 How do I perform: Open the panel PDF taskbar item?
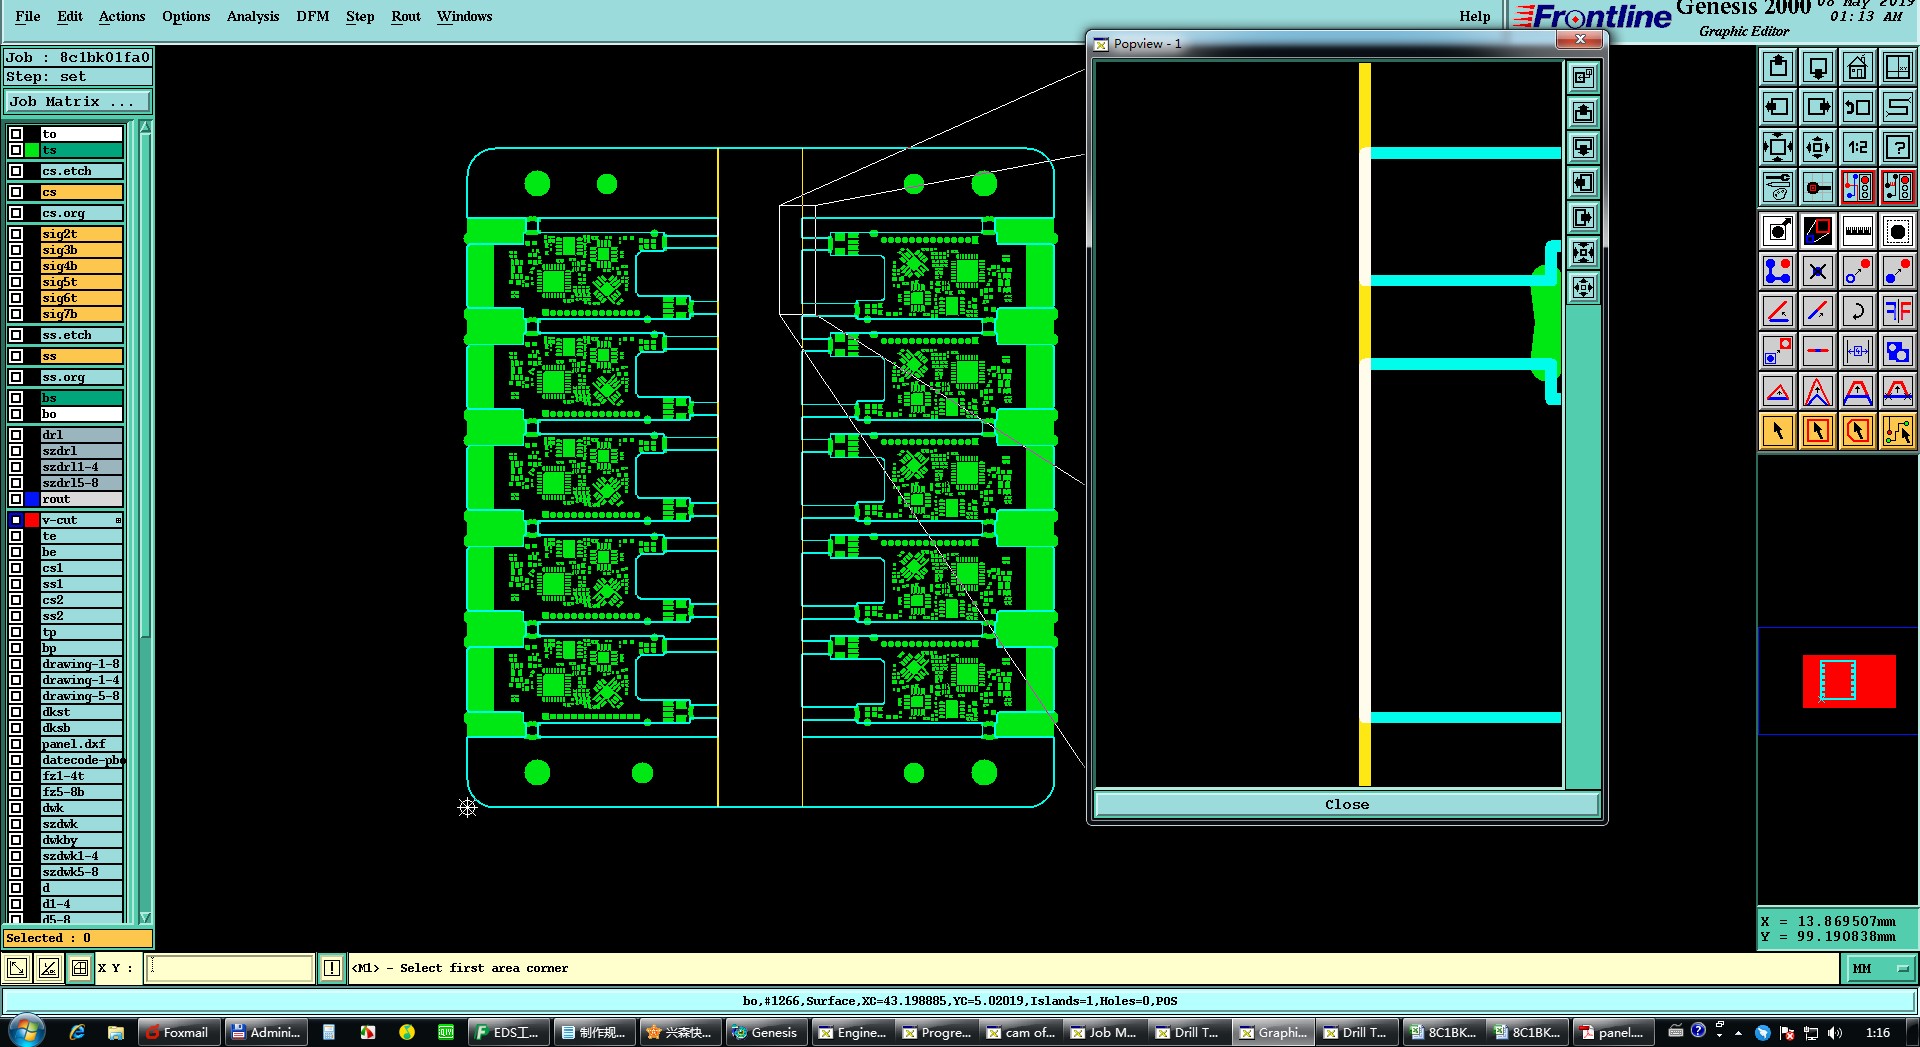(1612, 1033)
